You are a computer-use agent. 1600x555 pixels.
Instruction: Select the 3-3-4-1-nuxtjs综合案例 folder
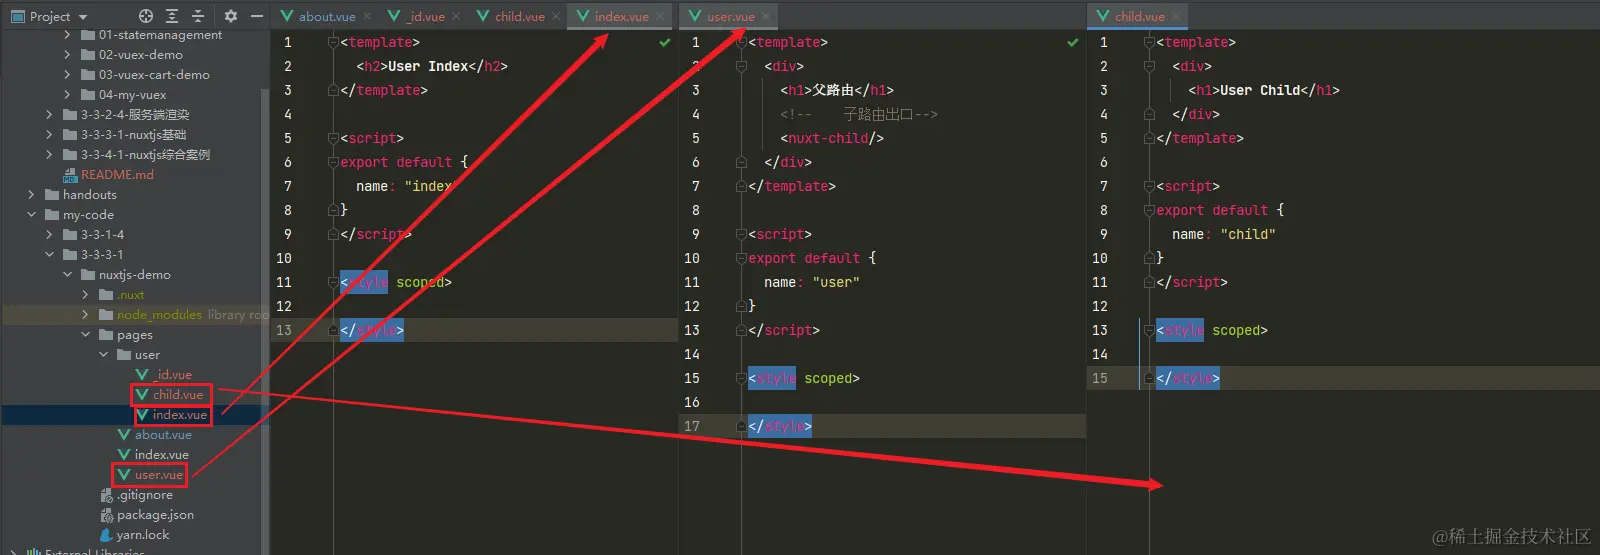click(145, 155)
